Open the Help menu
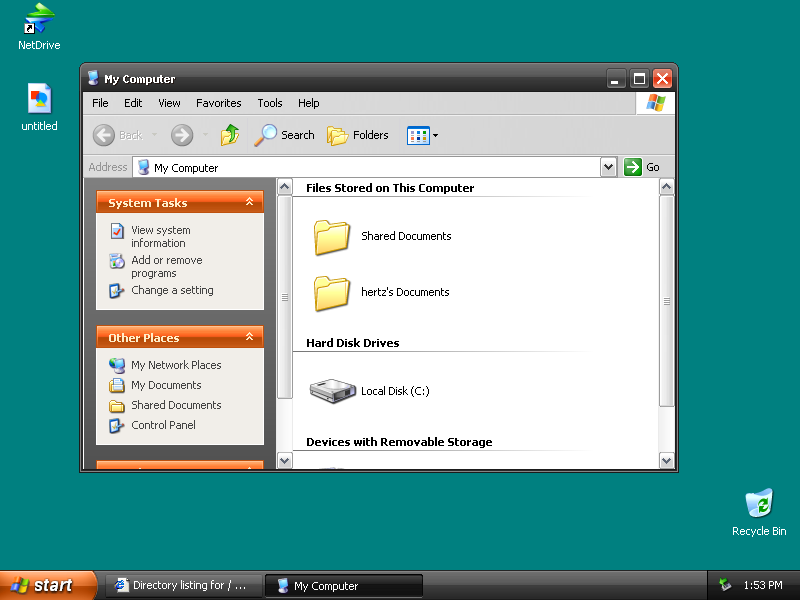The height and width of the screenshot is (600, 800). (309, 103)
